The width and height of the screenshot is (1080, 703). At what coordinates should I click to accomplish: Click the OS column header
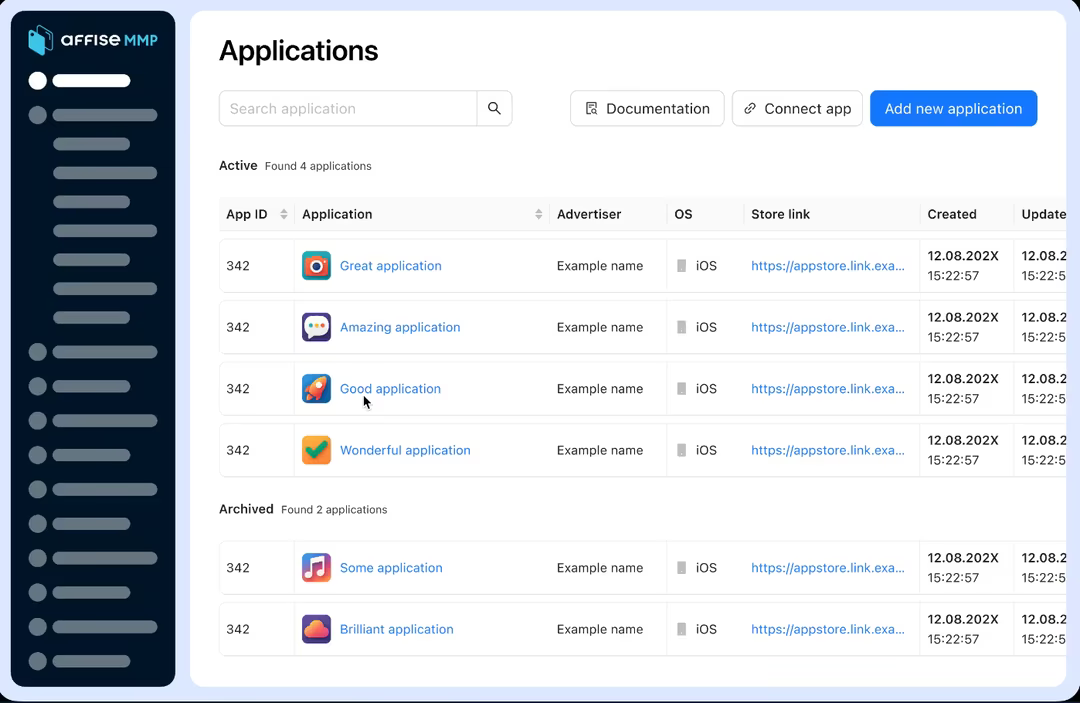pyautogui.click(x=683, y=214)
